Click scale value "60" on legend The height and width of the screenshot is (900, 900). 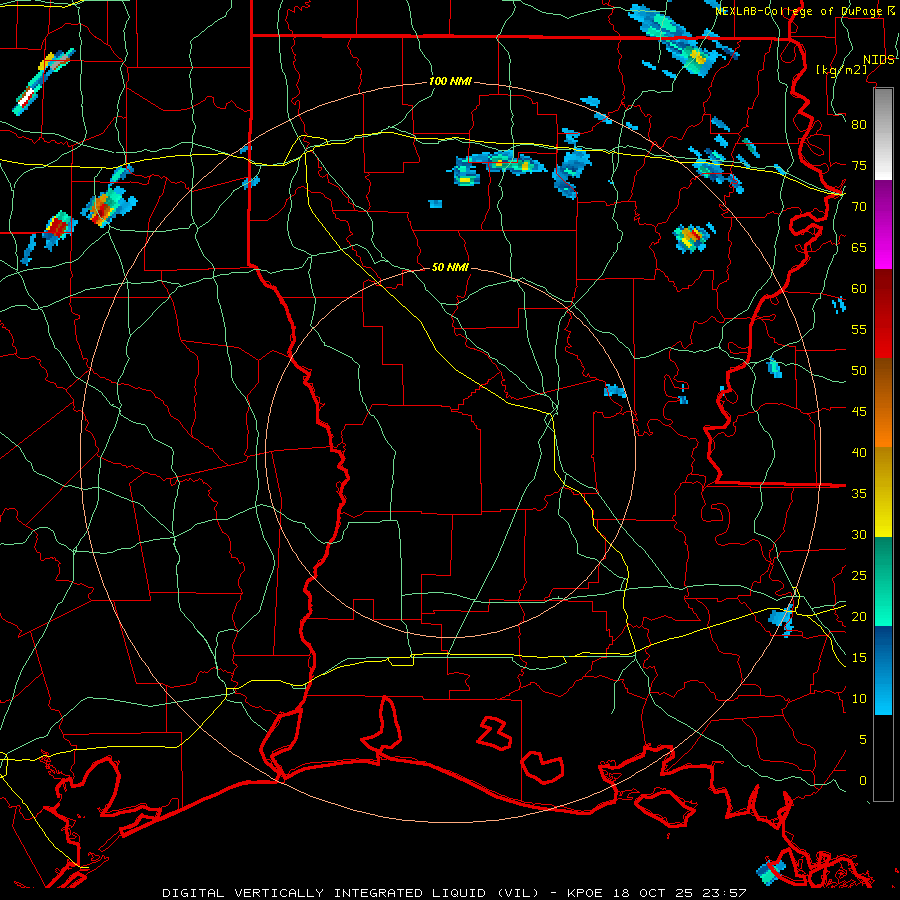click(x=859, y=289)
